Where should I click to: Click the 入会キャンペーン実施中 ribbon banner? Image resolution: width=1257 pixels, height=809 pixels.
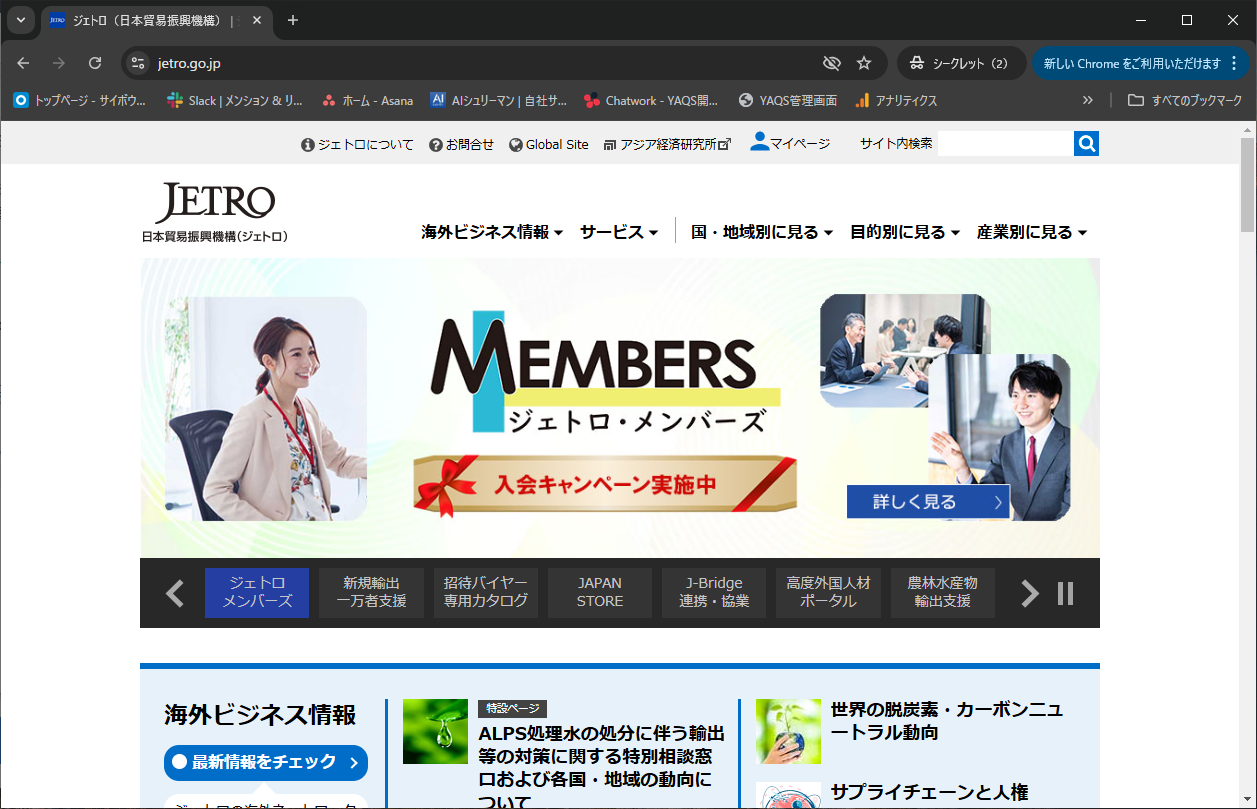pos(605,485)
